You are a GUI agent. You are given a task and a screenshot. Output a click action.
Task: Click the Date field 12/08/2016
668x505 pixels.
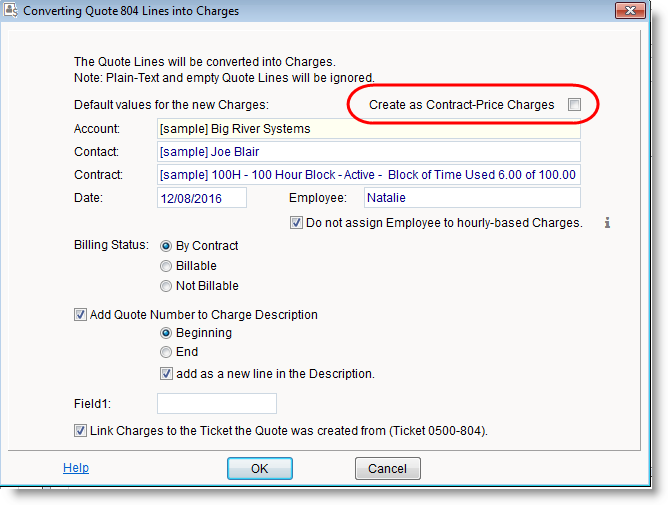[x=201, y=198]
